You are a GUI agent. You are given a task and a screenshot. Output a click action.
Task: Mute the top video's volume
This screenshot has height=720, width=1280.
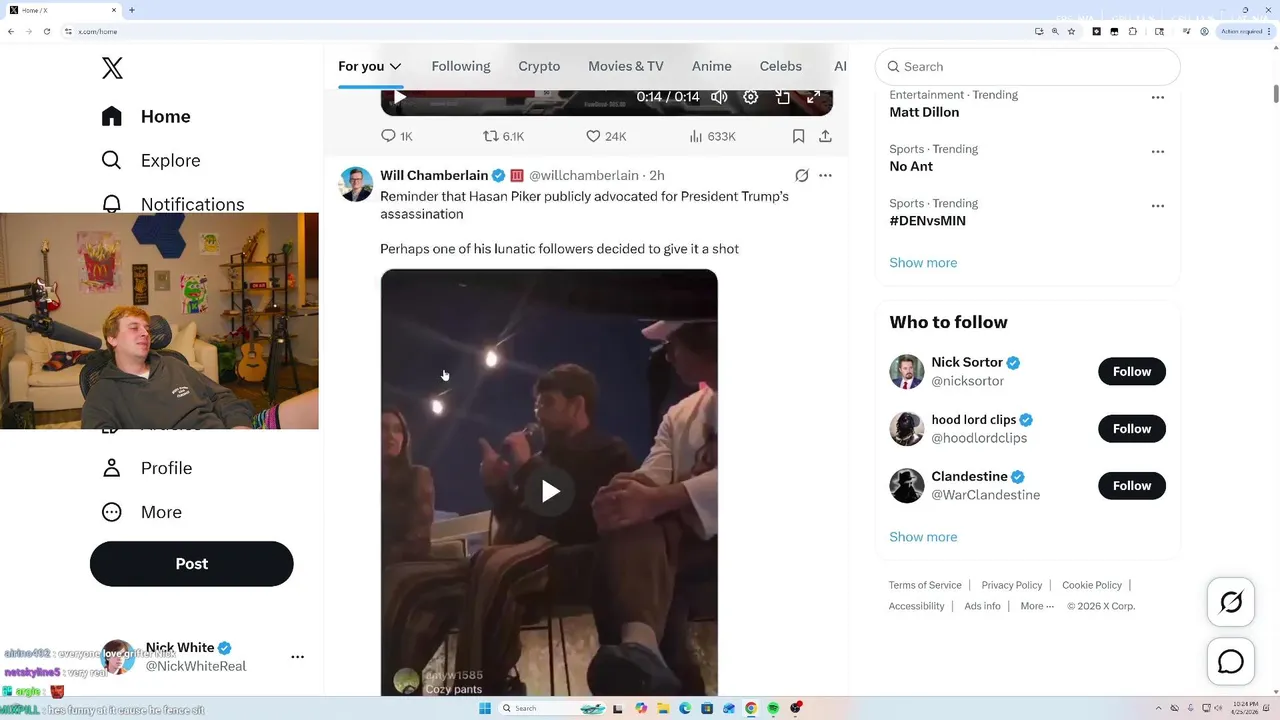click(x=719, y=97)
